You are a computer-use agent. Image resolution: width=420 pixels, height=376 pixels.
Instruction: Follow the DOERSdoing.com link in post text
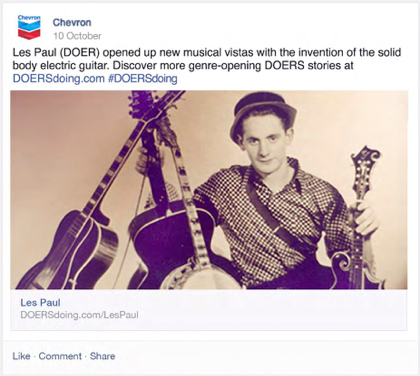tap(58, 79)
